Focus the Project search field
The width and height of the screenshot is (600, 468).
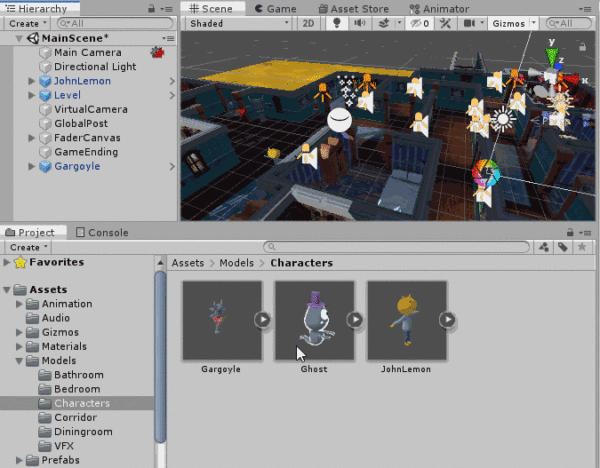[x=396, y=247]
